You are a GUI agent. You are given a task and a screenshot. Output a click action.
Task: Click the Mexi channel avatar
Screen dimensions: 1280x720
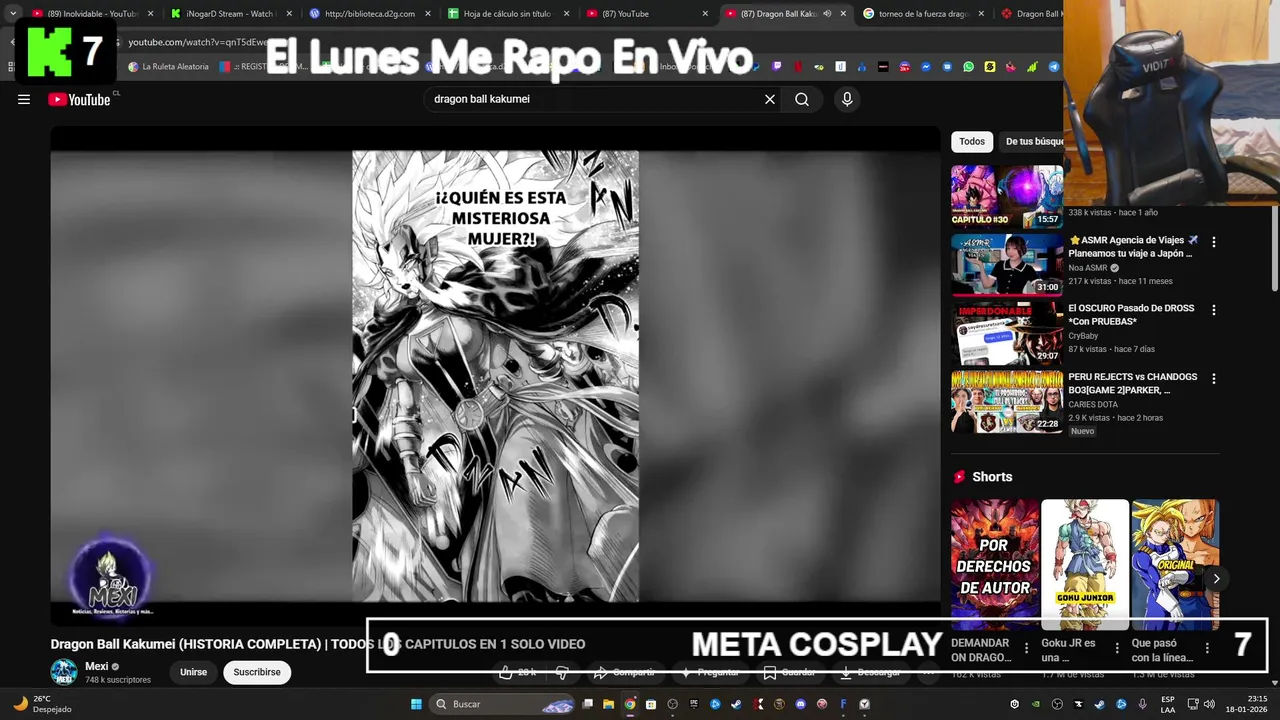click(64, 672)
